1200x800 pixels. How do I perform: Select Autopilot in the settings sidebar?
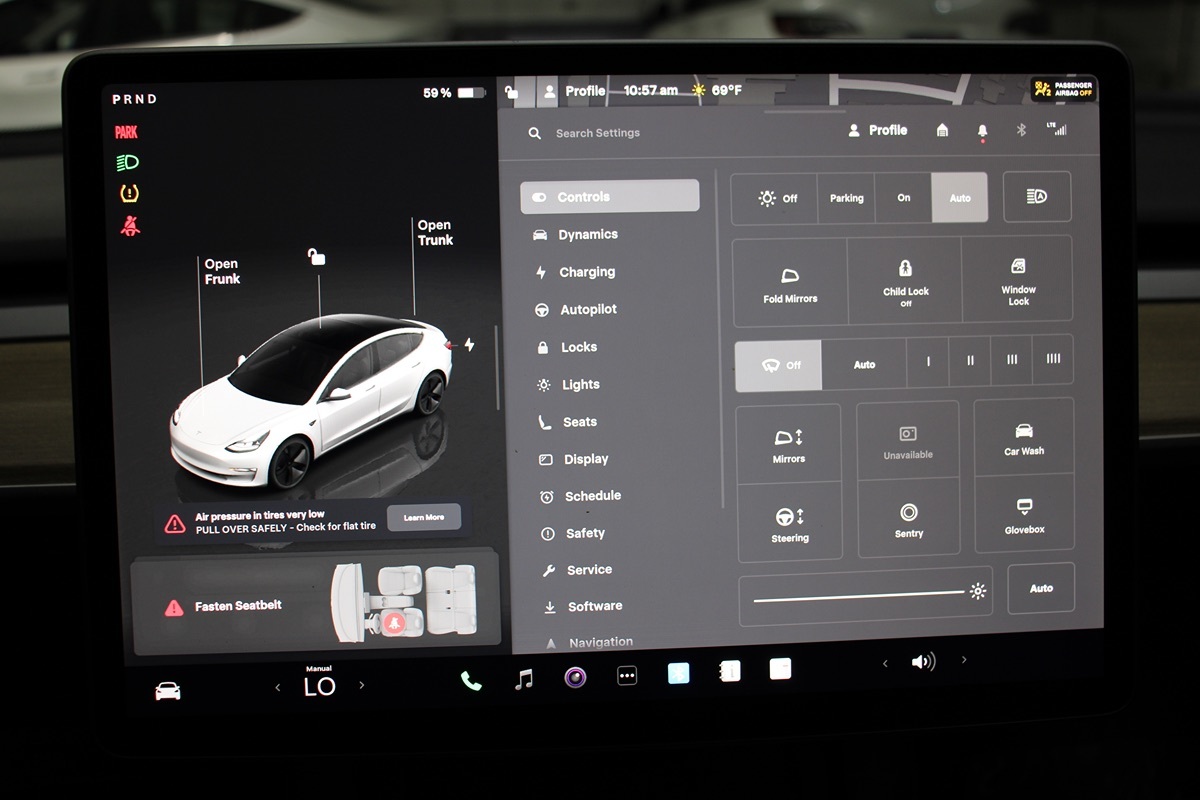point(588,310)
